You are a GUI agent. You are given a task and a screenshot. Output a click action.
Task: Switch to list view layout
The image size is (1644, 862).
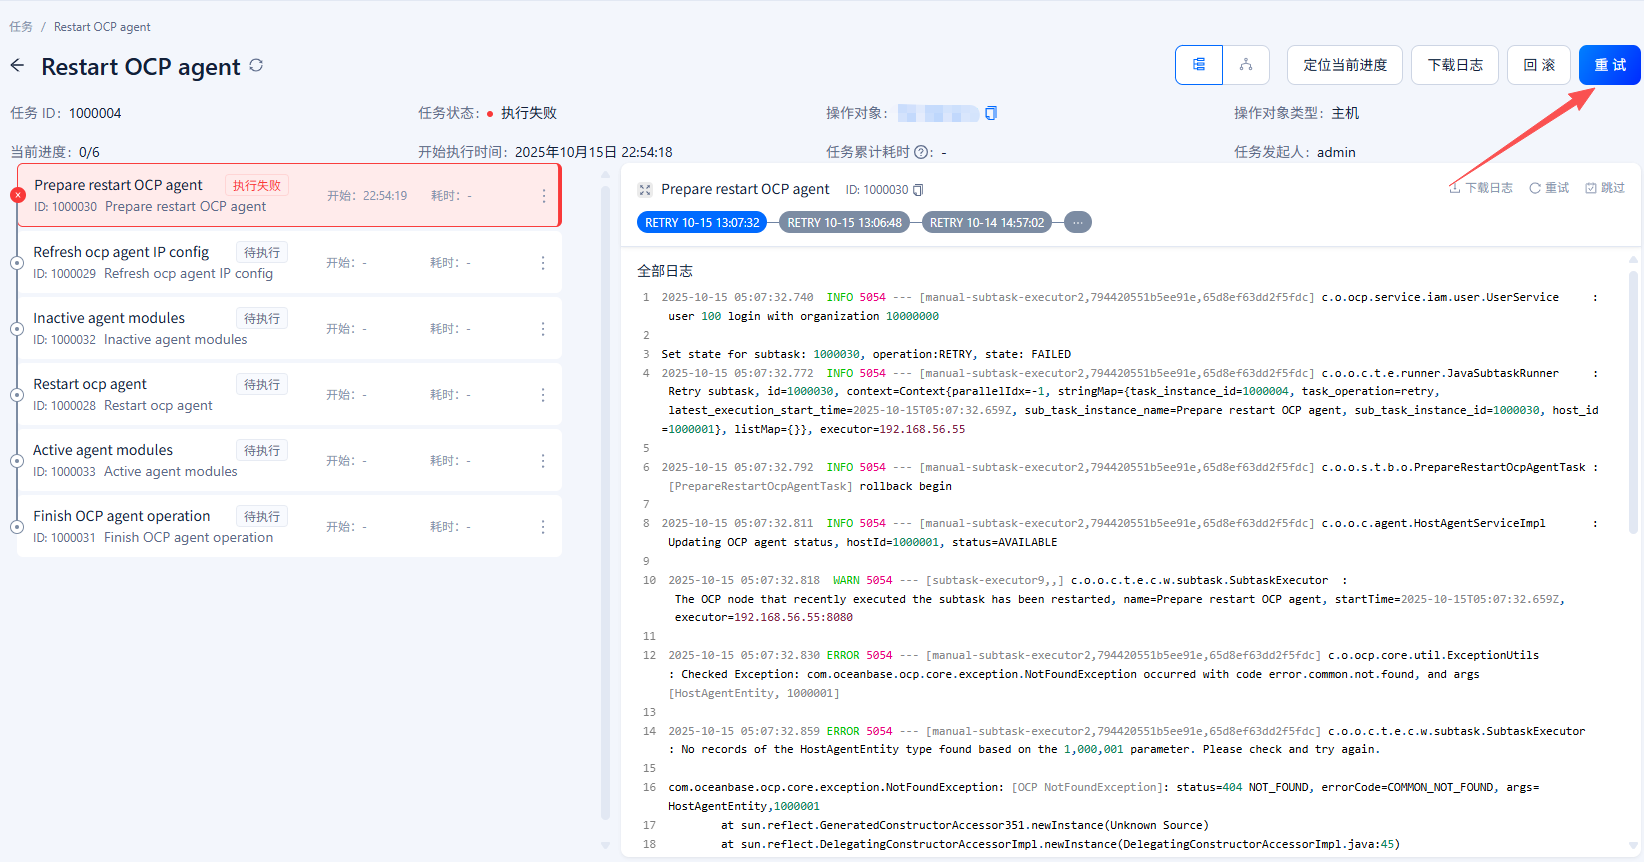pyautogui.click(x=1198, y=65)
